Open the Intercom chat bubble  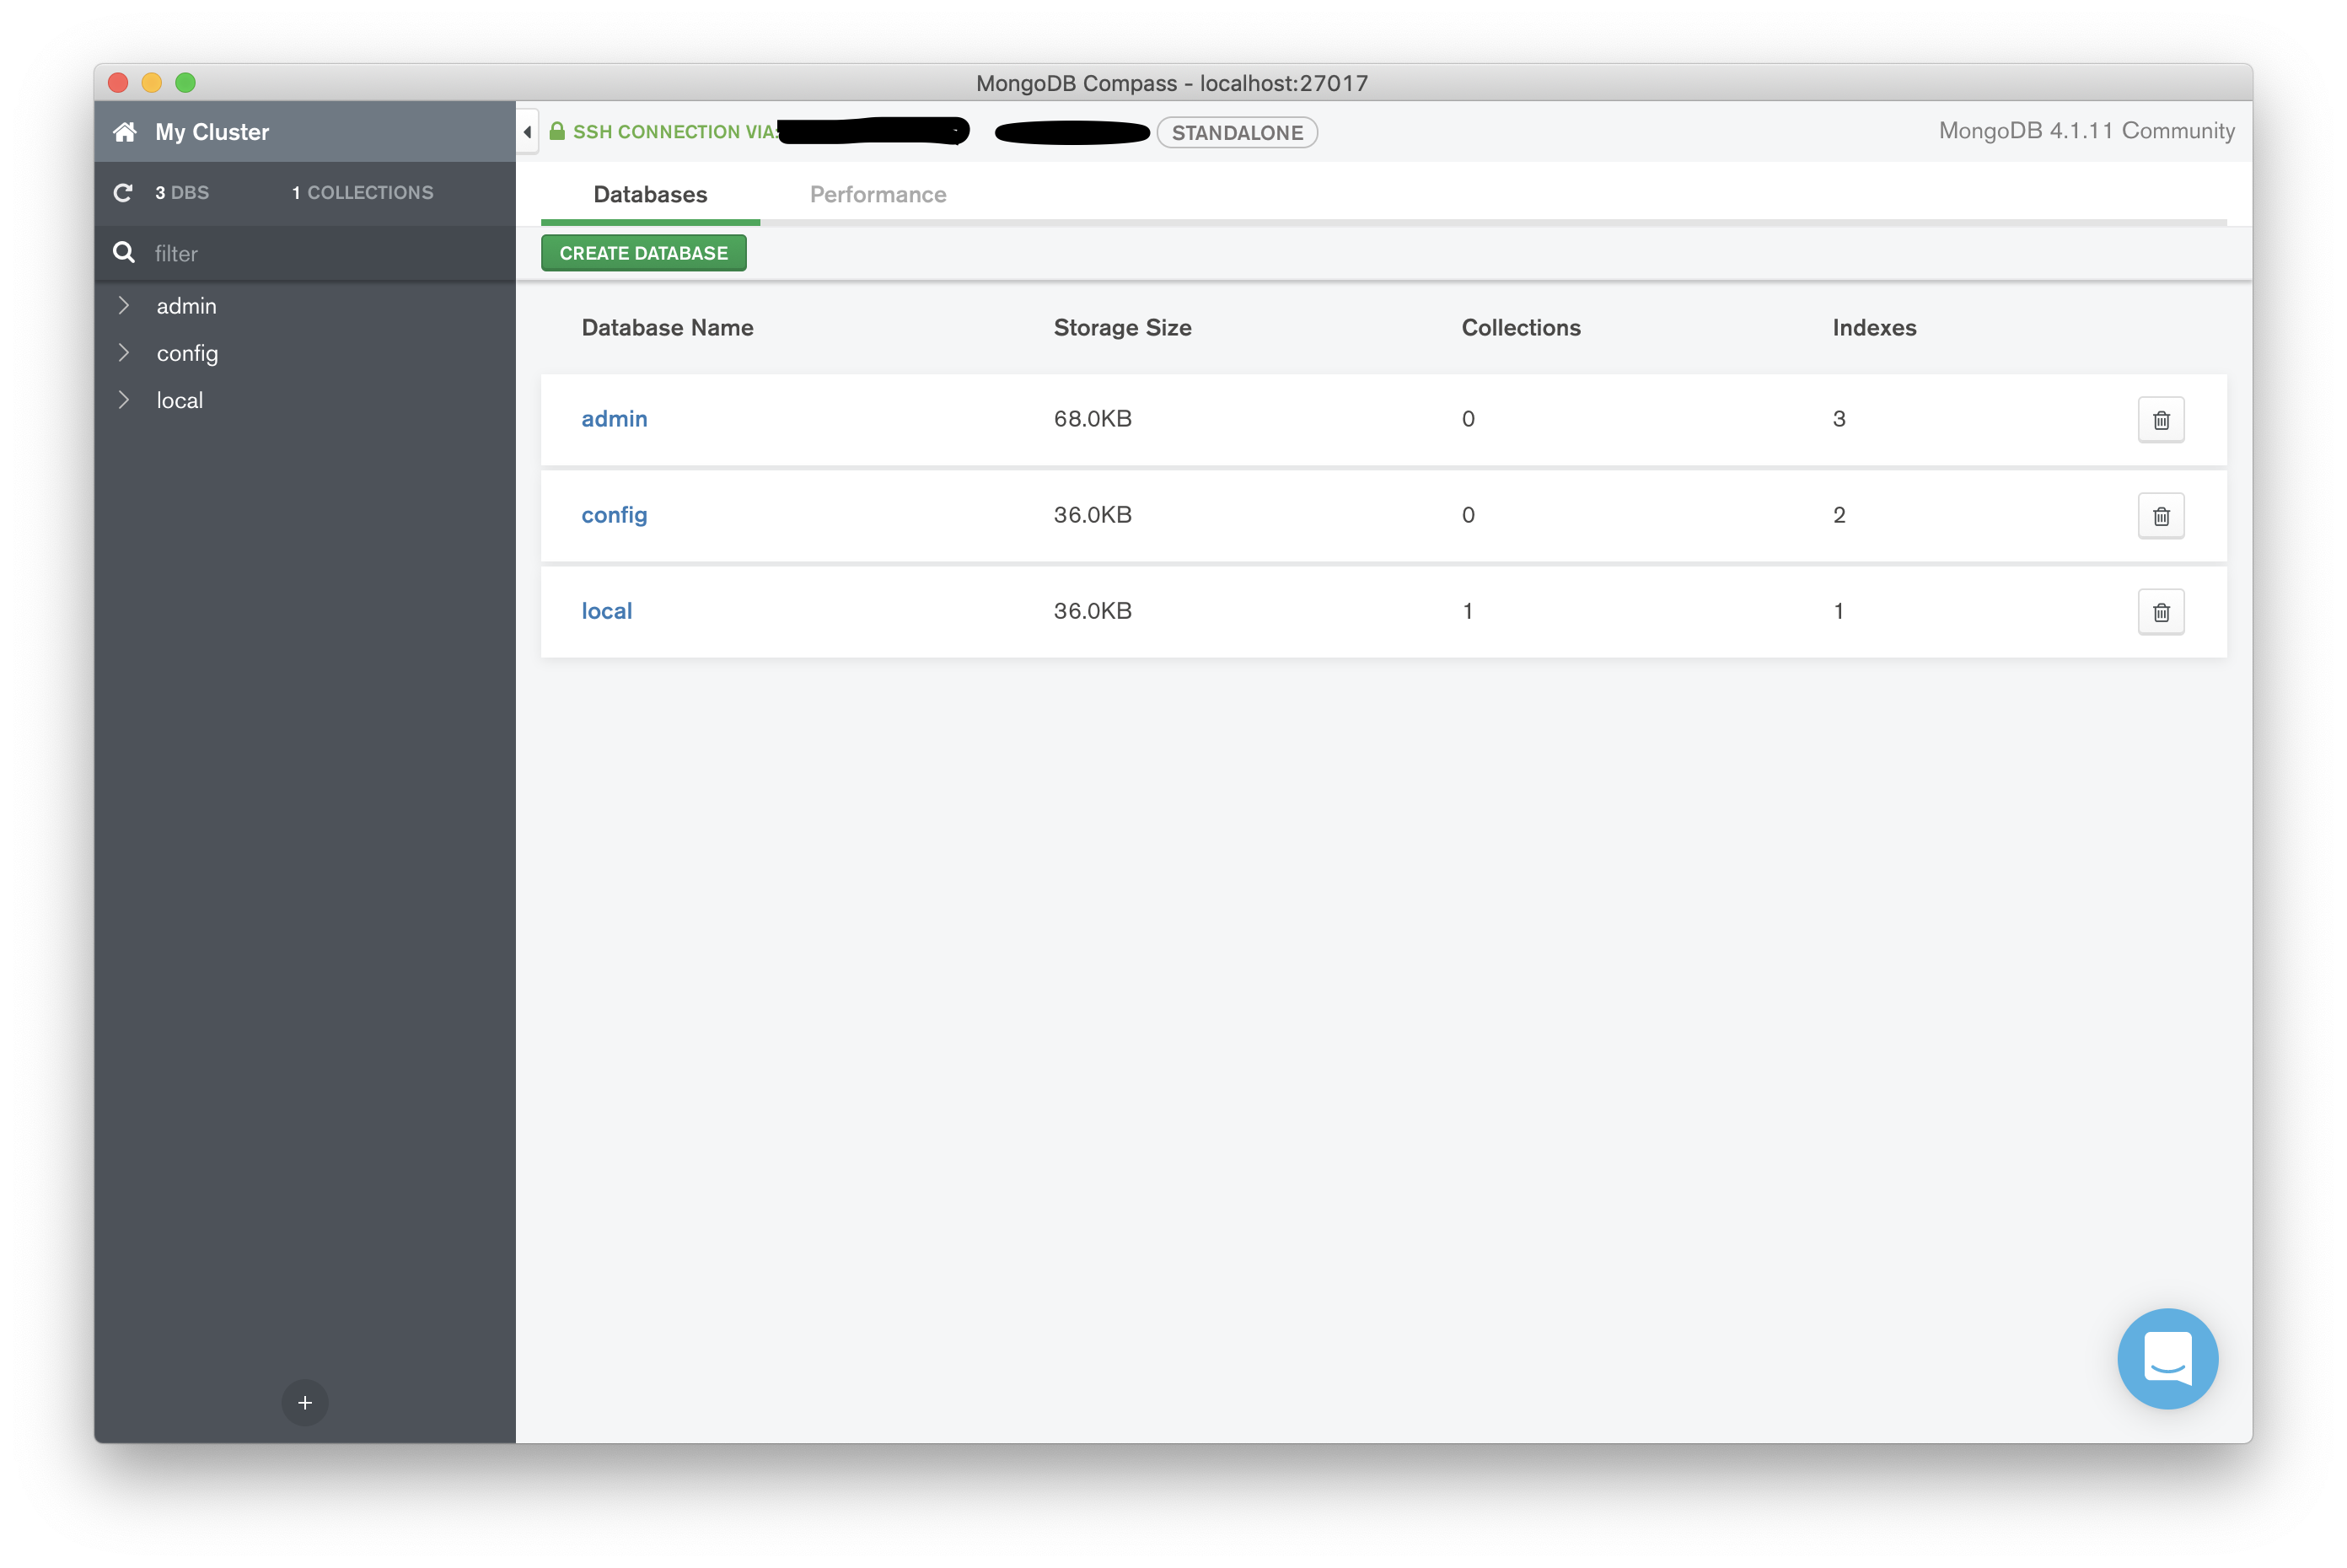point(2167,1358)
